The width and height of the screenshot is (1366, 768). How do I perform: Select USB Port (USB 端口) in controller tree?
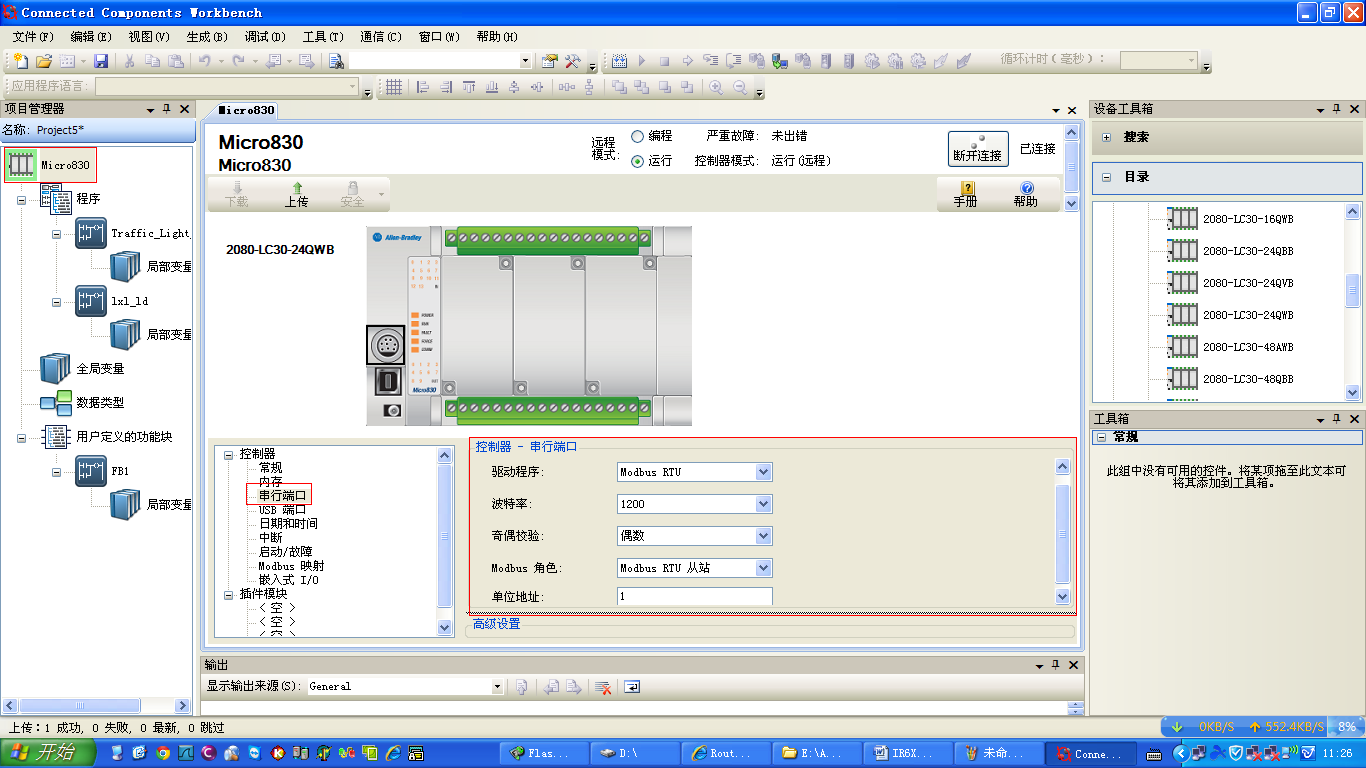[x=282, y=509]
